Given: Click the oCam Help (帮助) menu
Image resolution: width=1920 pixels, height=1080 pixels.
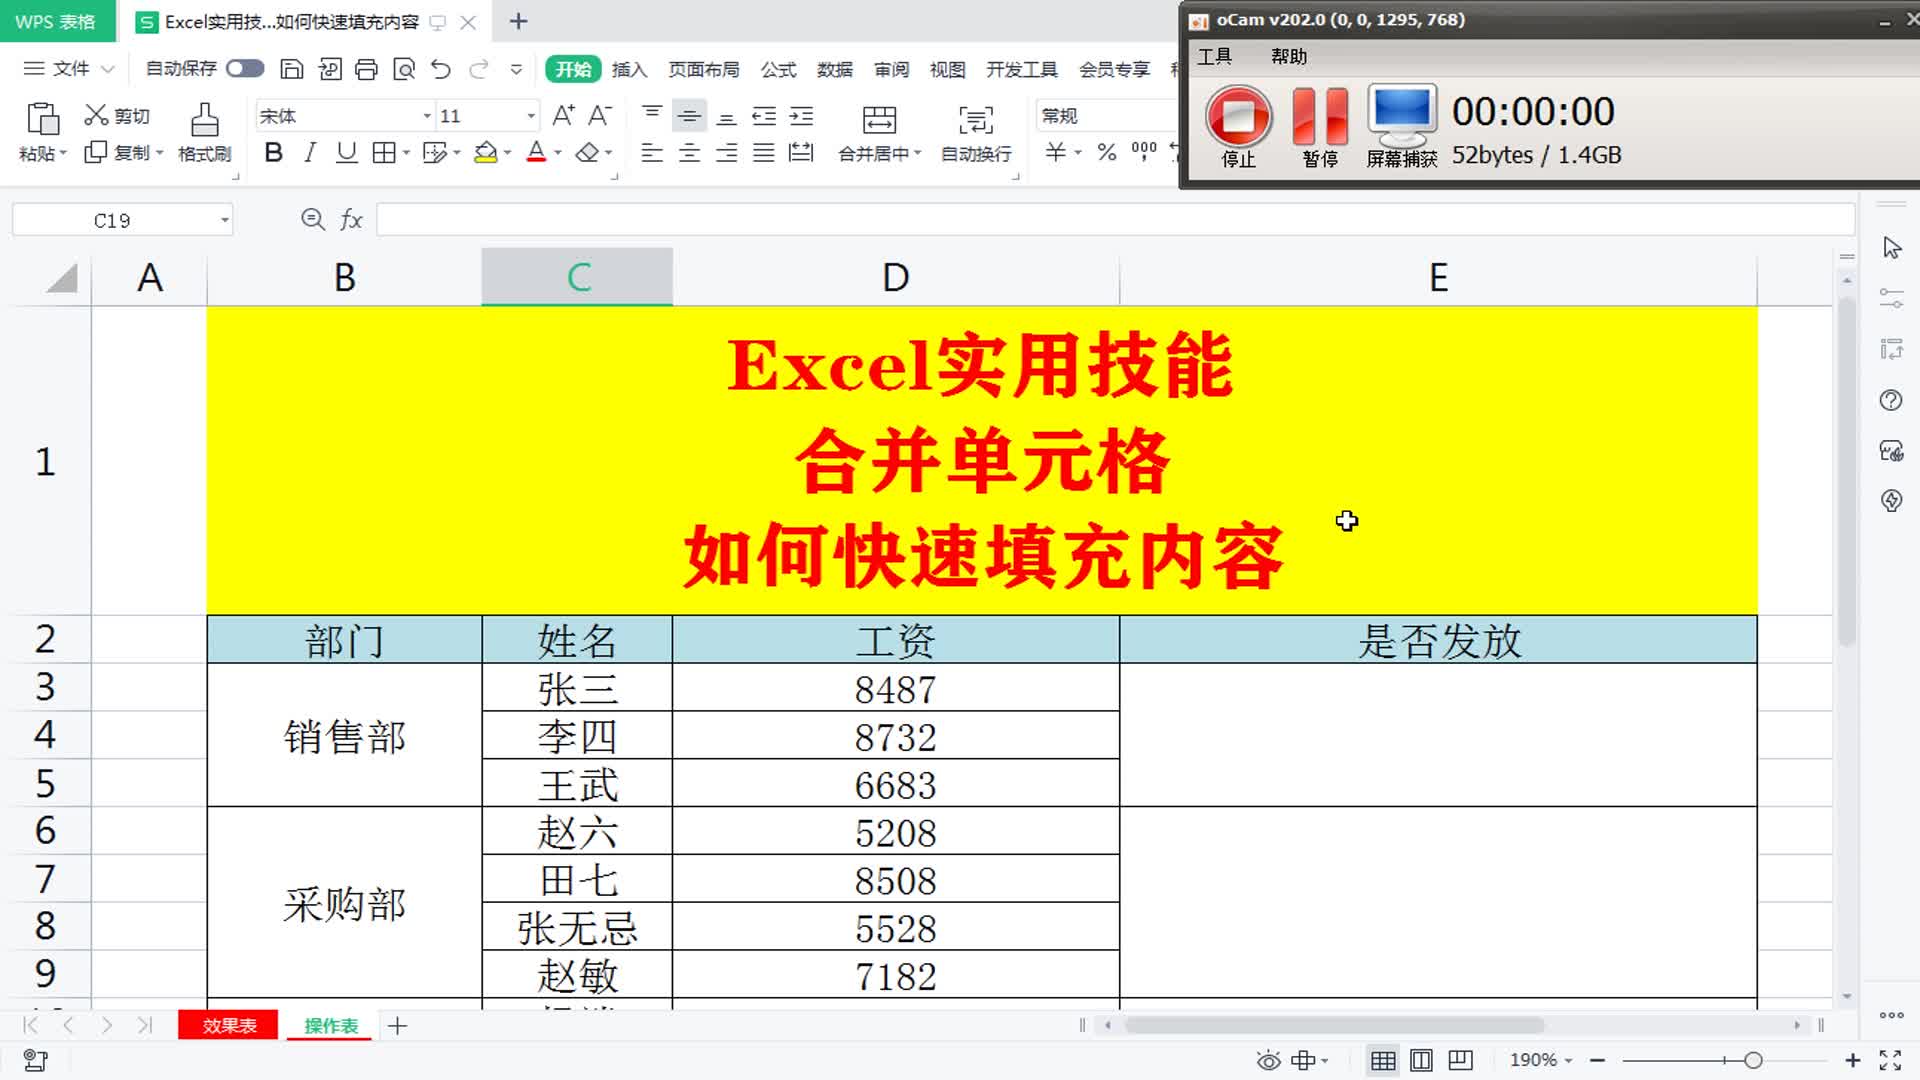Looking at the screenshot, I should [x=1288, y=57].
